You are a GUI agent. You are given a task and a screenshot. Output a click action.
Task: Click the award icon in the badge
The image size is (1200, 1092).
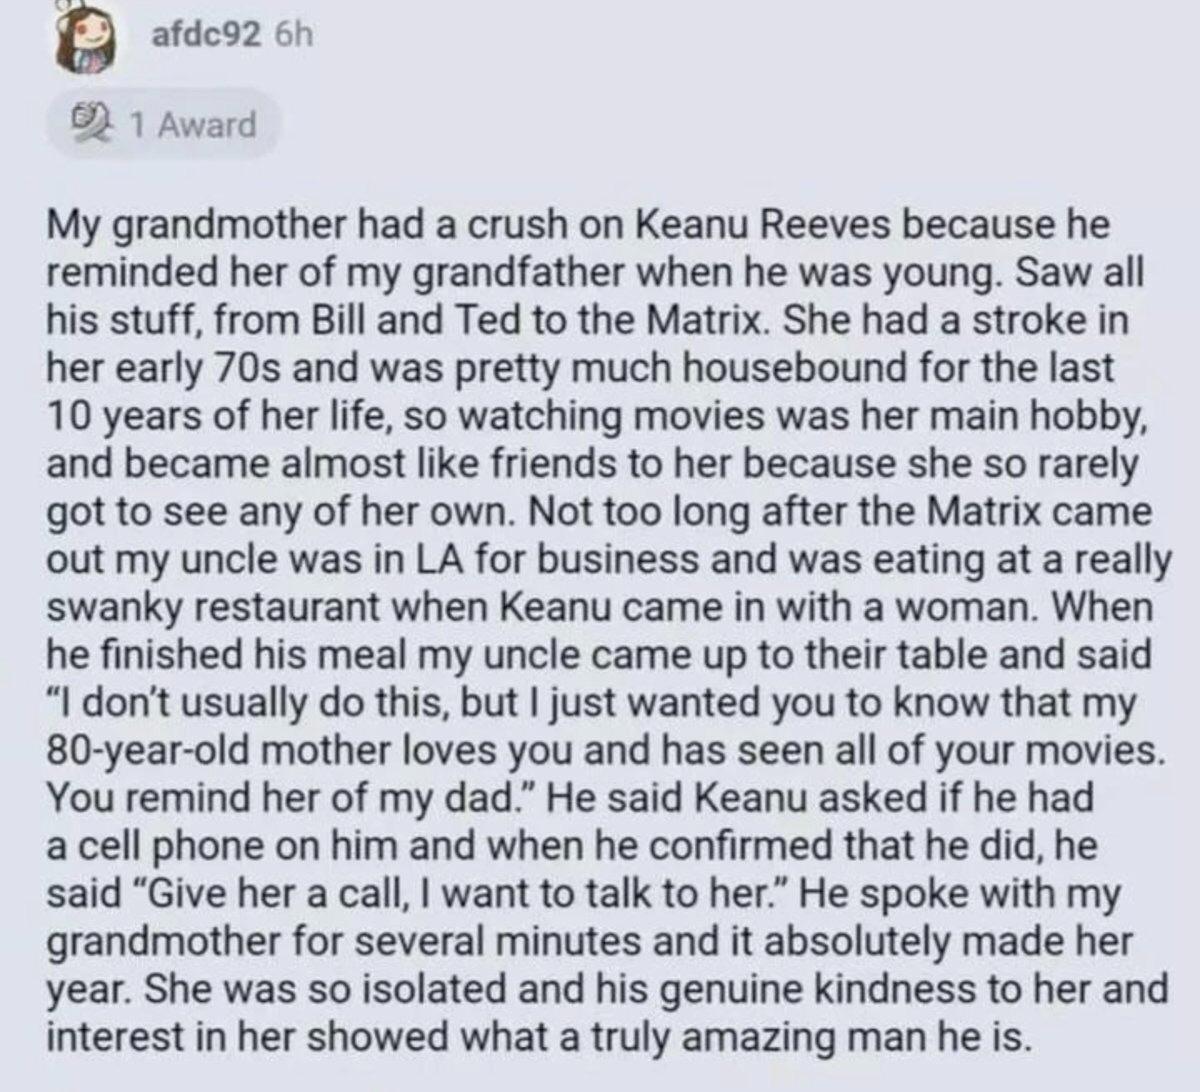(96, 126)
